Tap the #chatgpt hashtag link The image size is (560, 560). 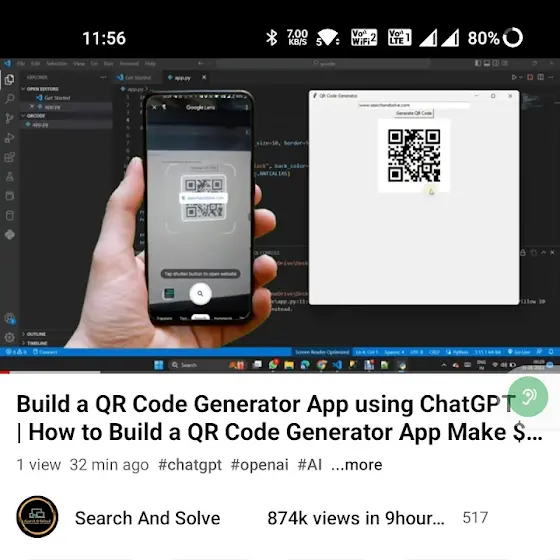[190, 465]
